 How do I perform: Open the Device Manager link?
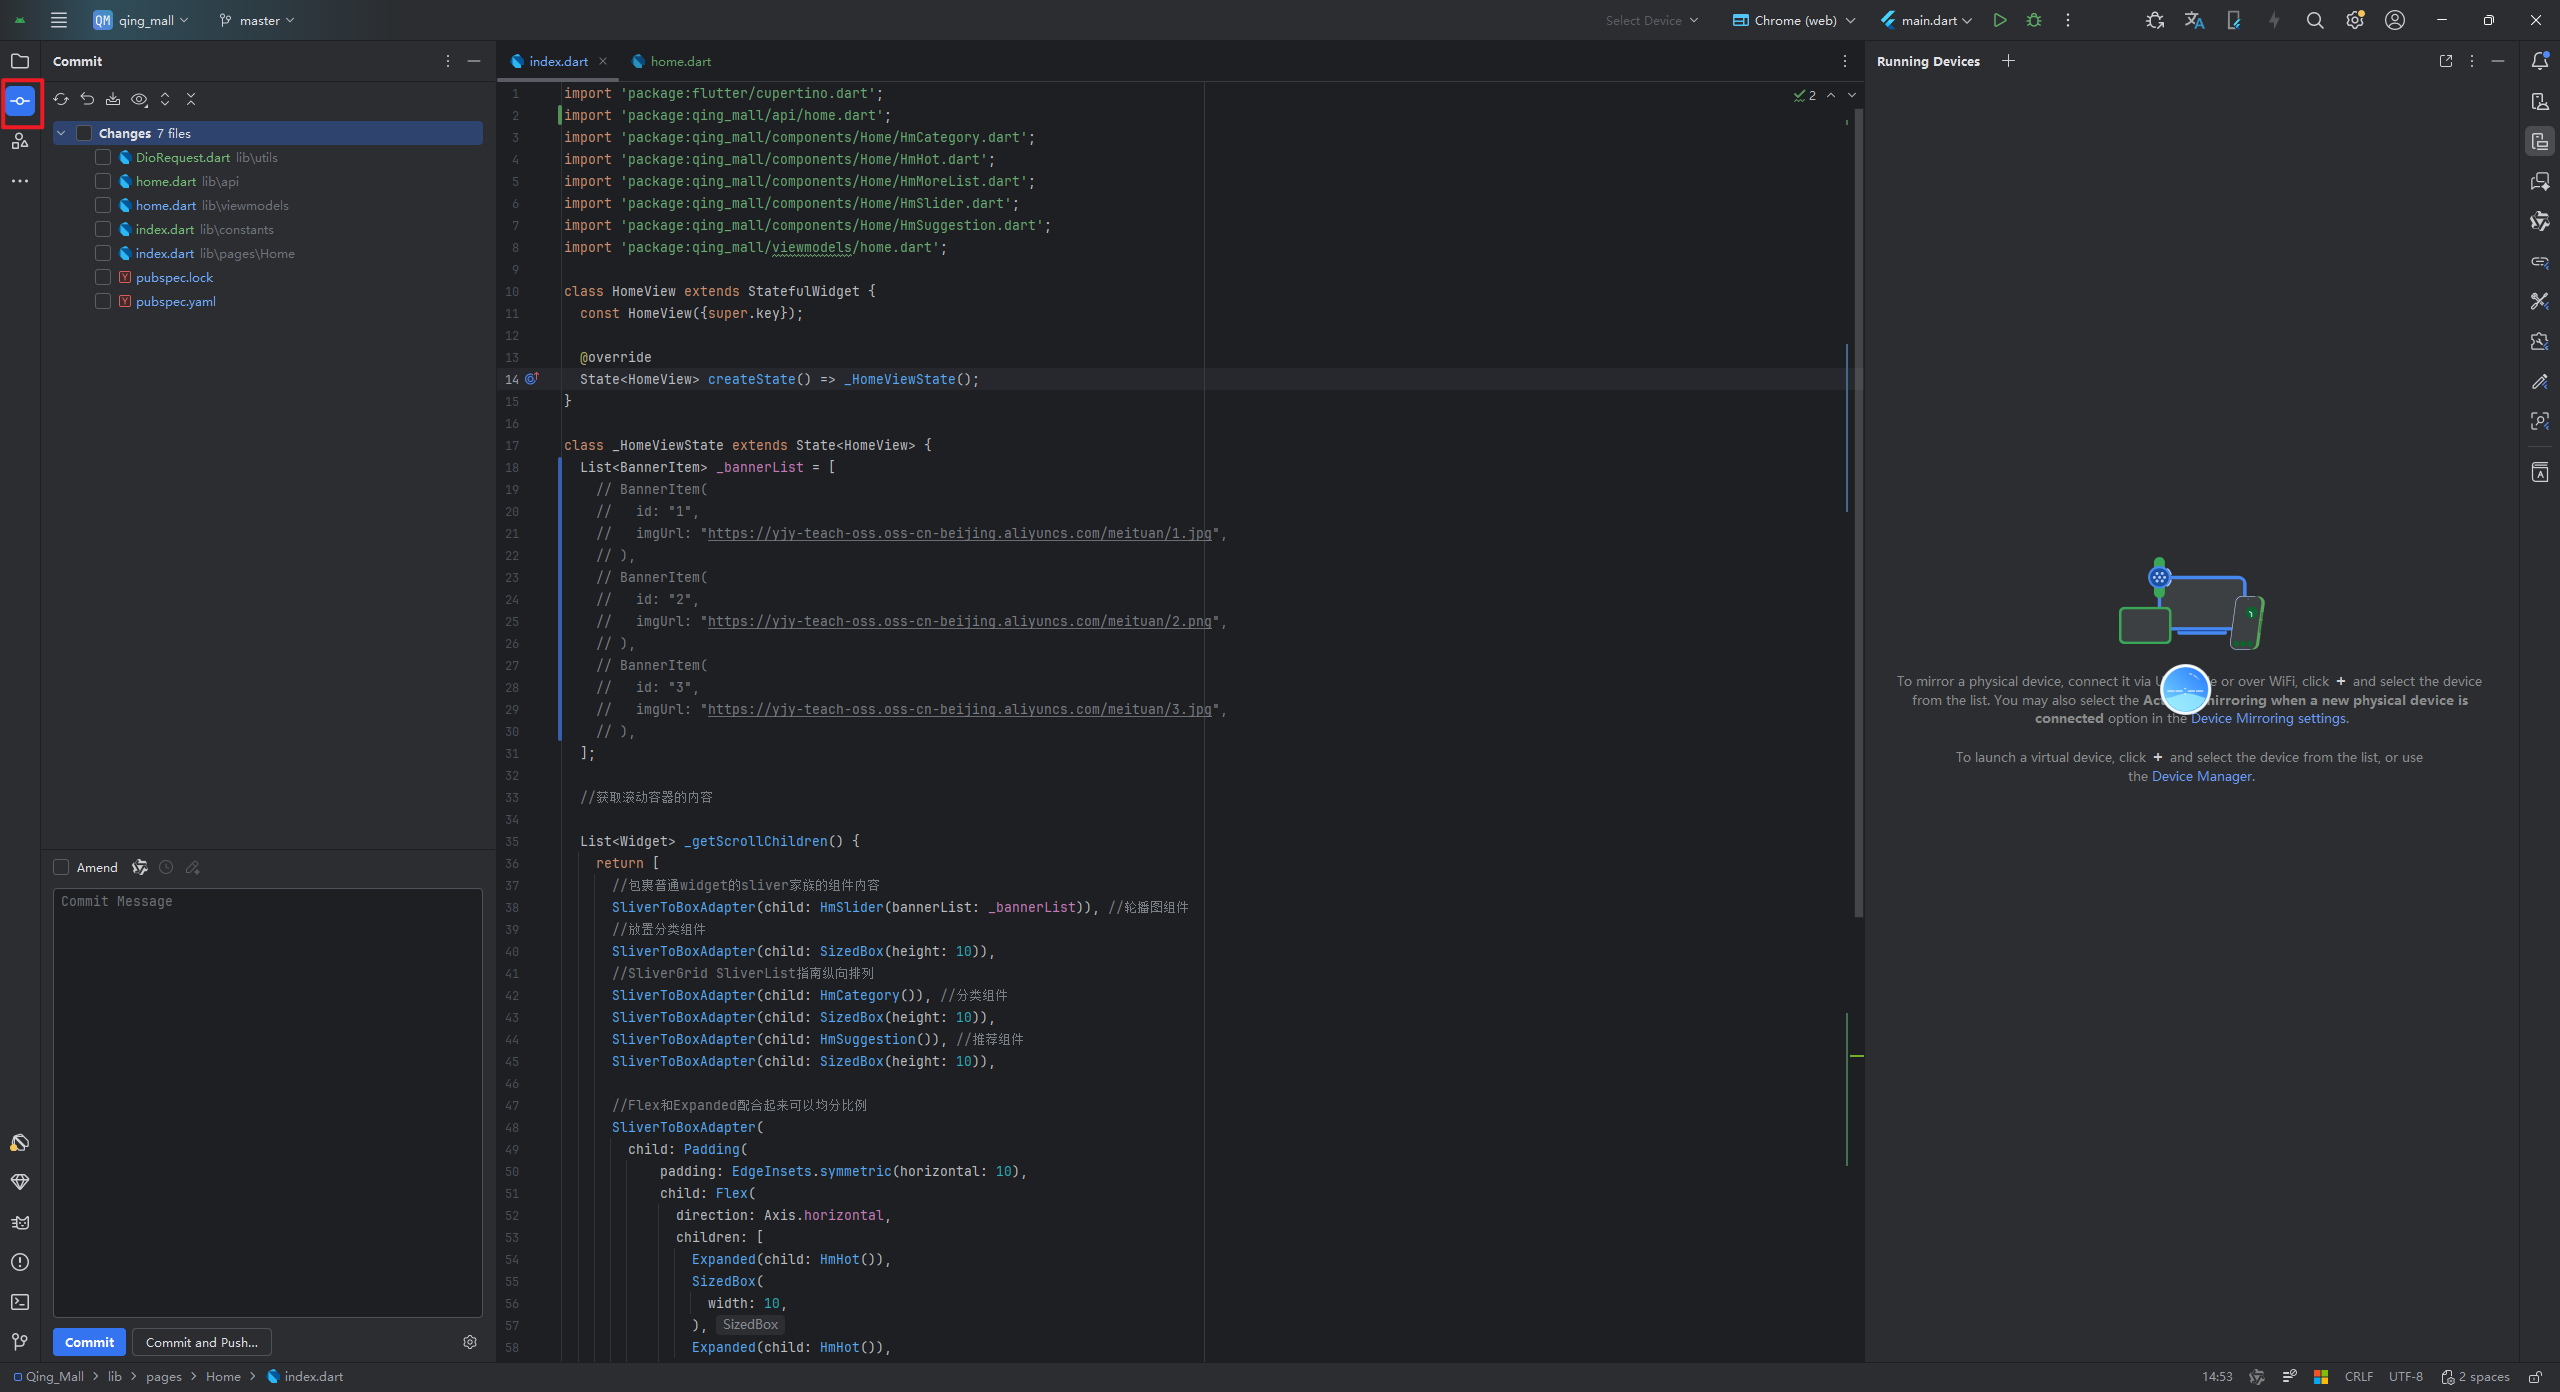coord(2201,776)
